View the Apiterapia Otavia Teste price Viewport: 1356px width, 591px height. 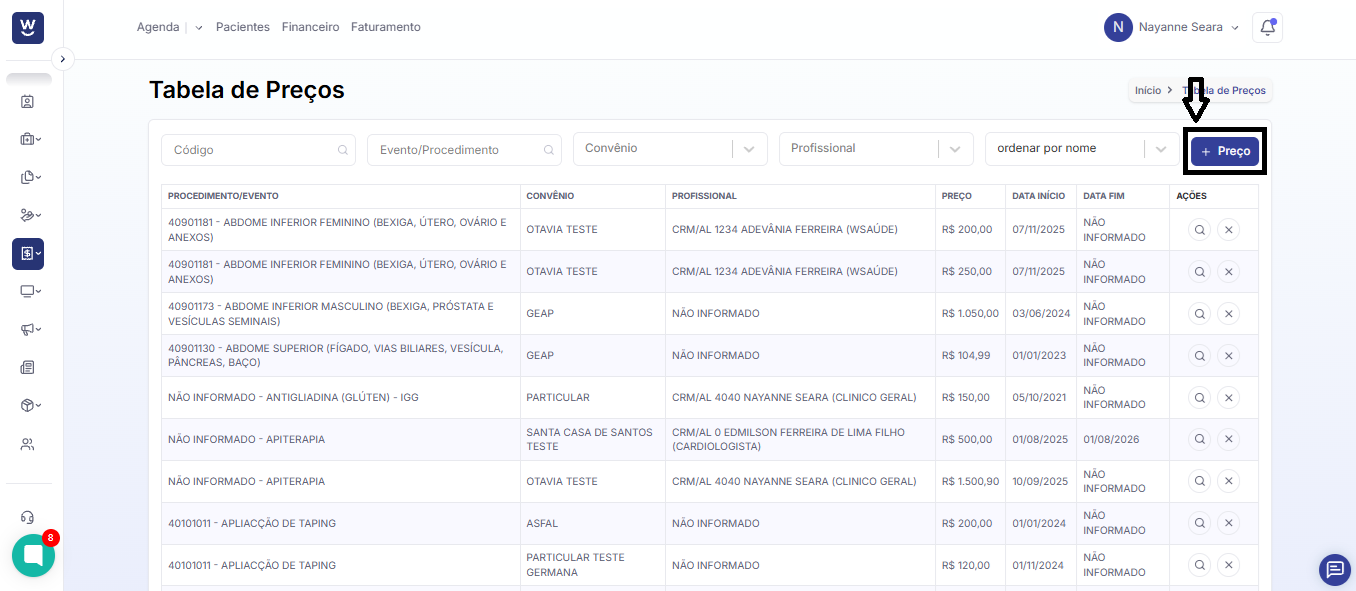tap(1199, 482)
